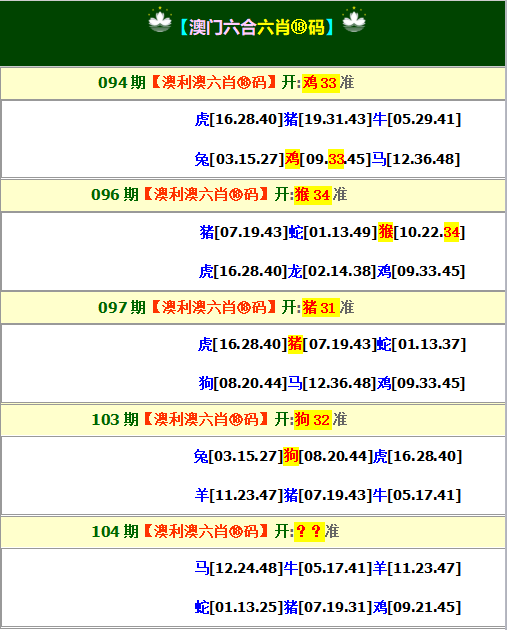Click highlighted 猪[07.19.43] in 097期
The width and height of the screenshot is (507, 630).
click(332, 344)
